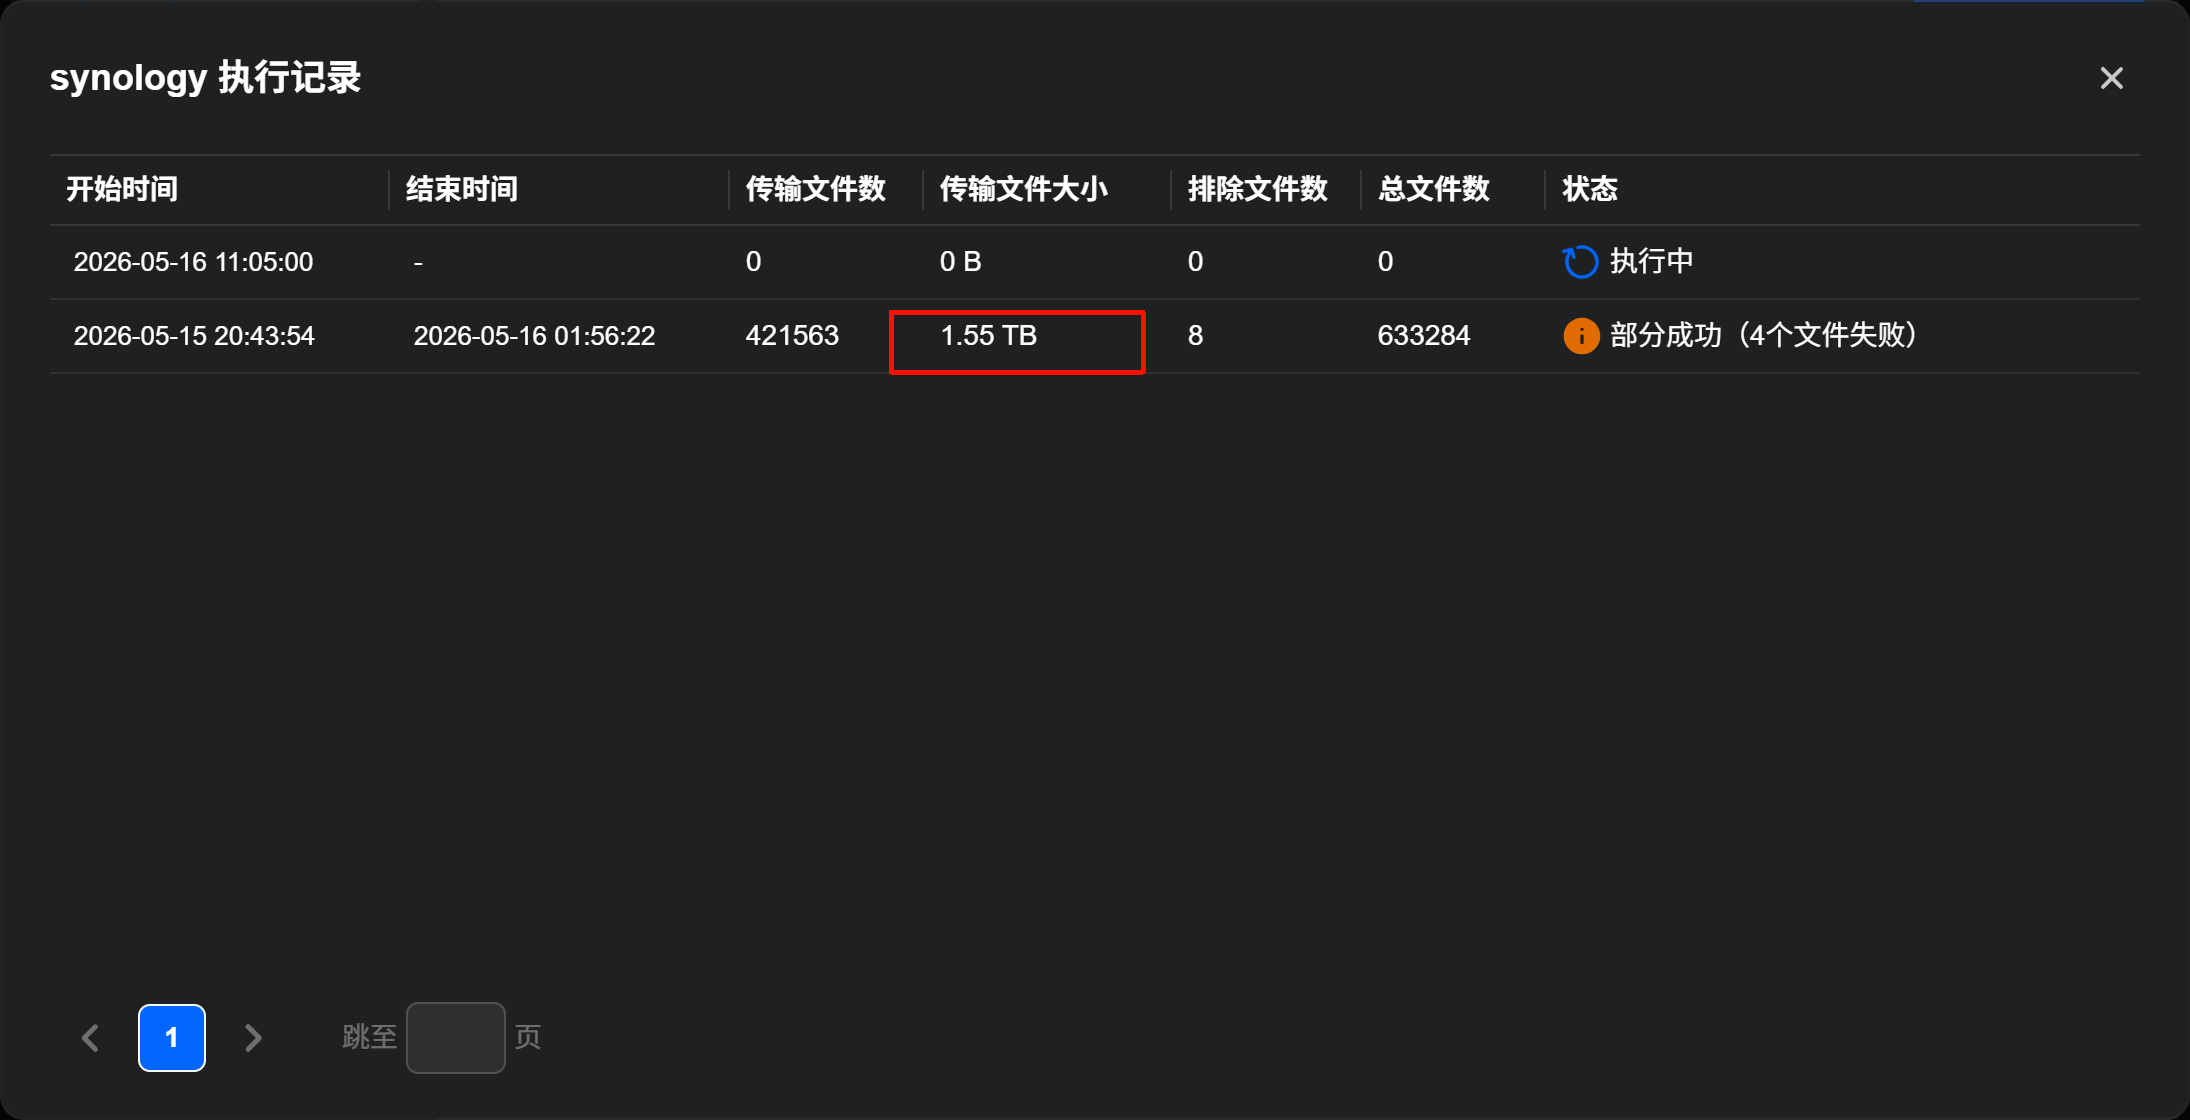Click the synology 执行记录 dialog title
Viewport: 2190px width, 1120px height.
(206, 78)
